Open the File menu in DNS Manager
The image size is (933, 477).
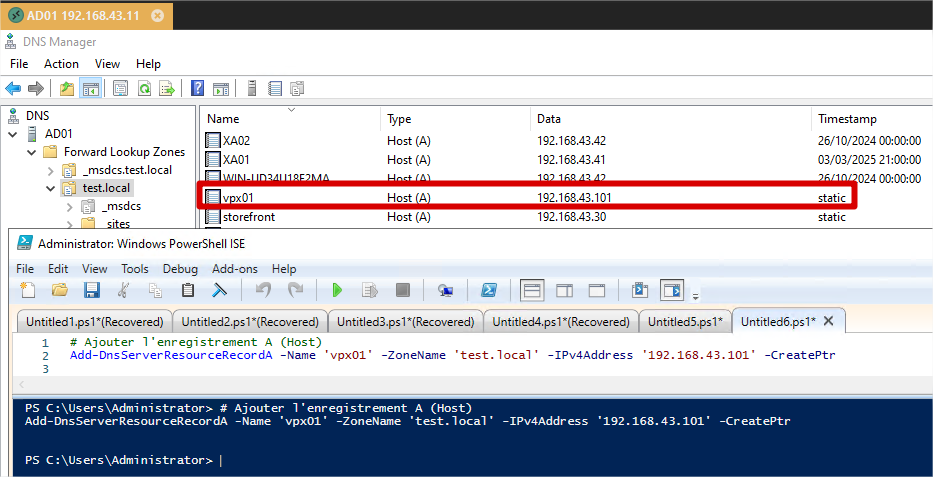(19, 64)
